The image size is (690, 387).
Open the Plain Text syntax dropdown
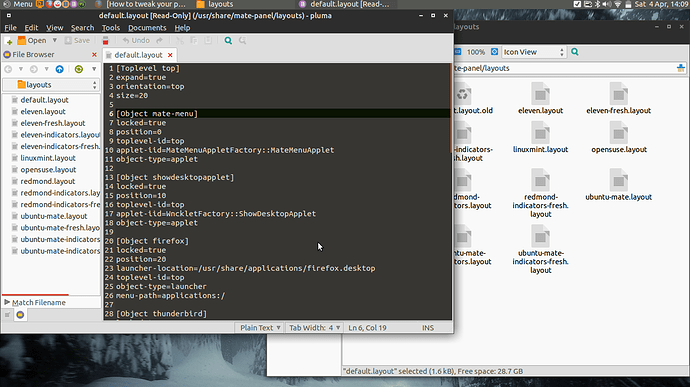click(260, 328)
